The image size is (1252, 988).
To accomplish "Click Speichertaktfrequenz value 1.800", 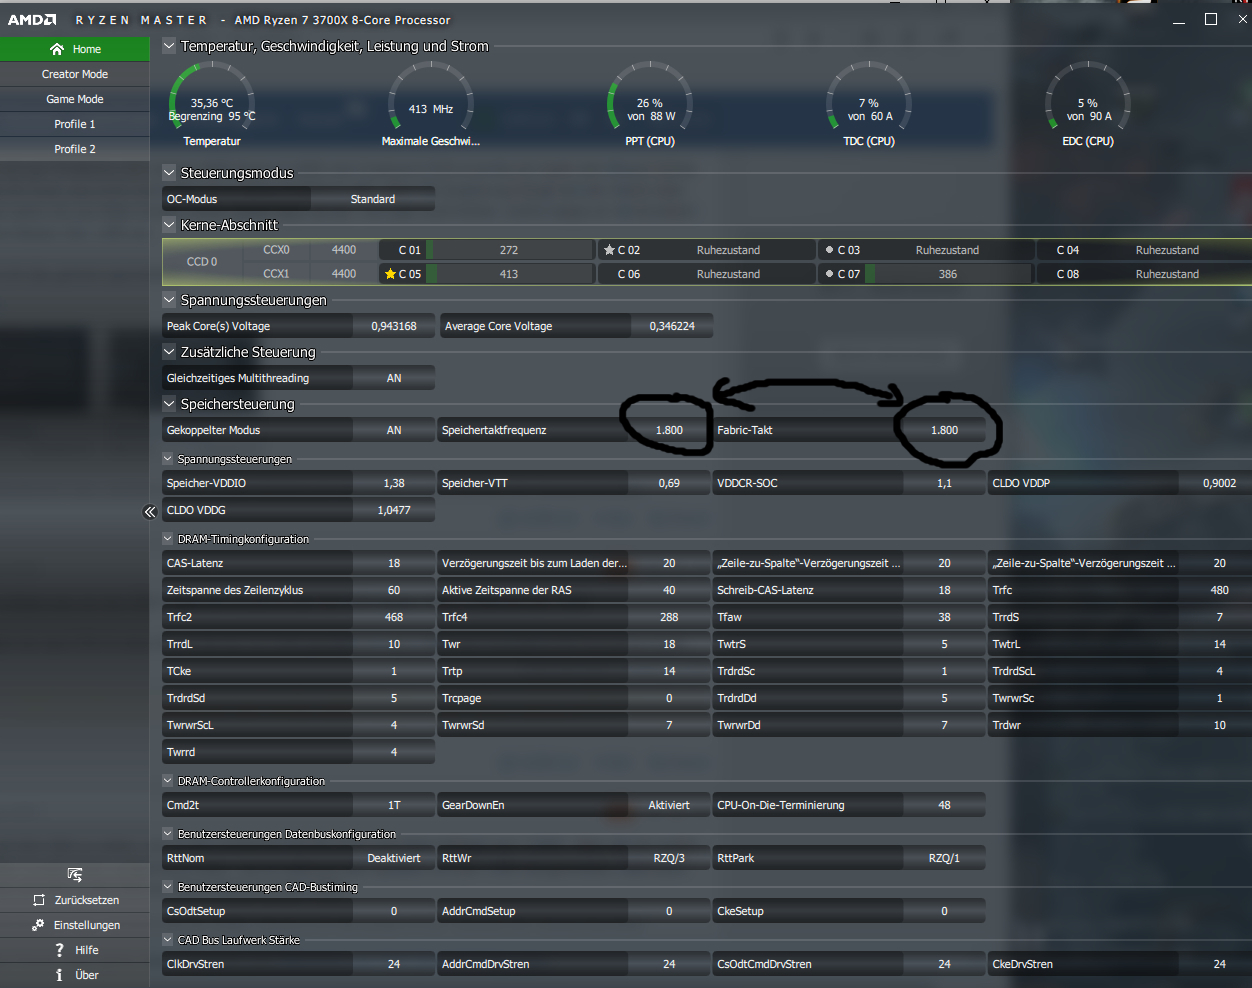I will [x=669, y=430].
